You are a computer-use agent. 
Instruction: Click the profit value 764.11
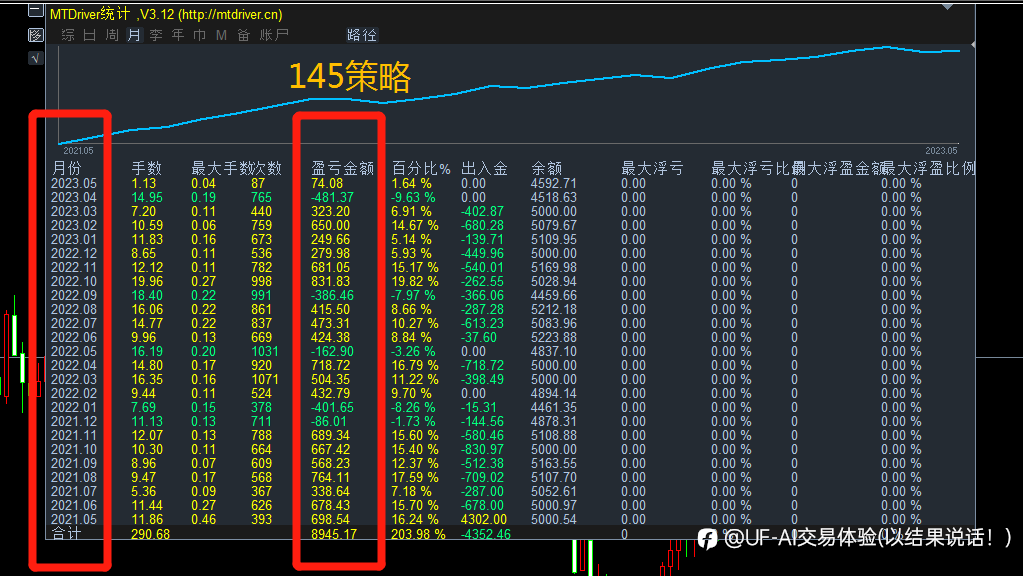tap(330, 478)
